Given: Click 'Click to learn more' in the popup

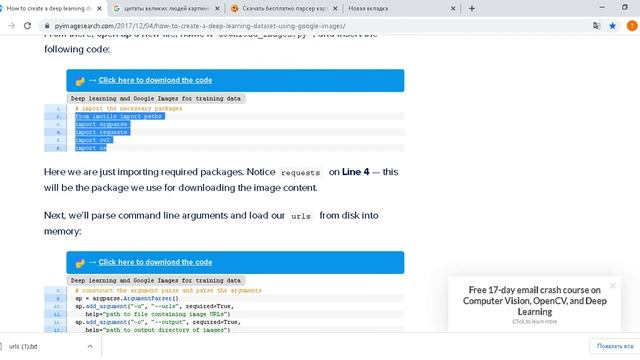Looking at the screenshot, I should coord(534,322).
